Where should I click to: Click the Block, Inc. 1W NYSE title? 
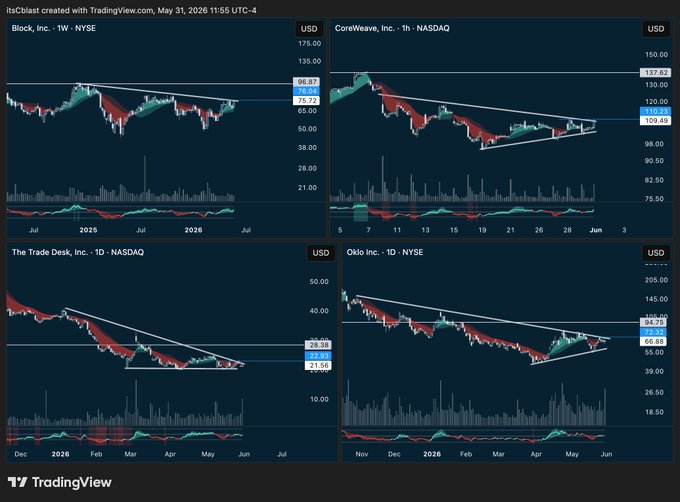click(x=54, y=28)
